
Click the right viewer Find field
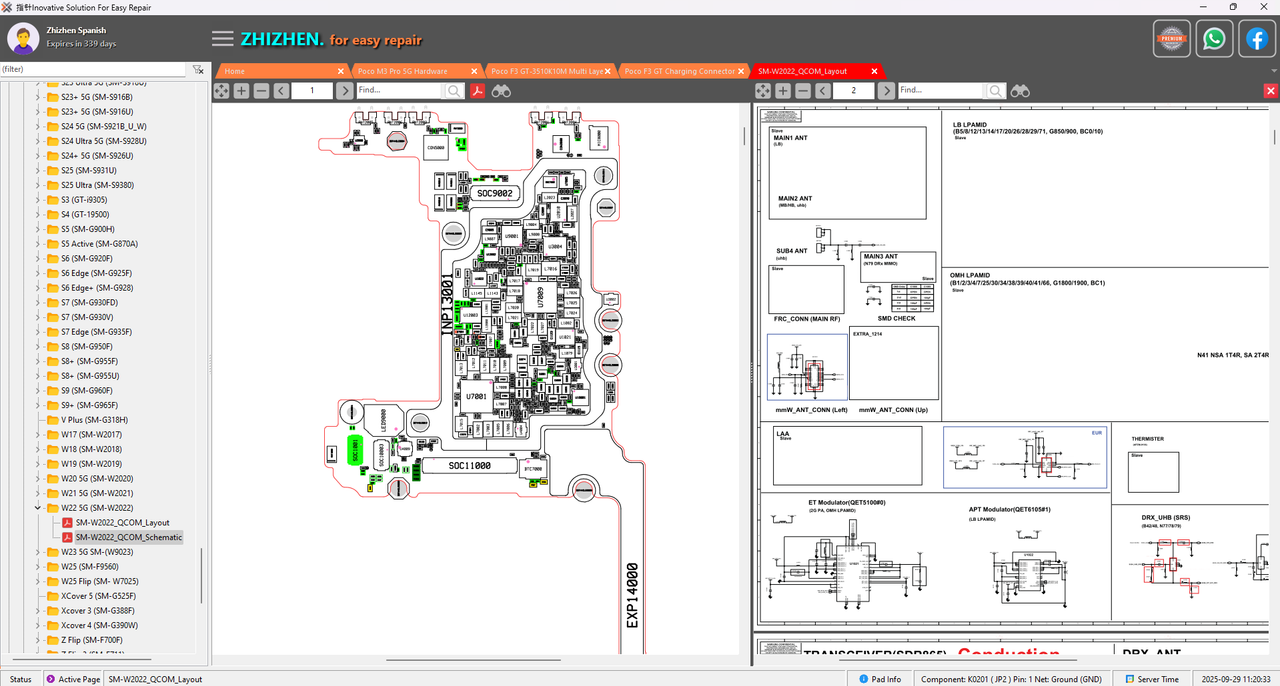point(940,91)
